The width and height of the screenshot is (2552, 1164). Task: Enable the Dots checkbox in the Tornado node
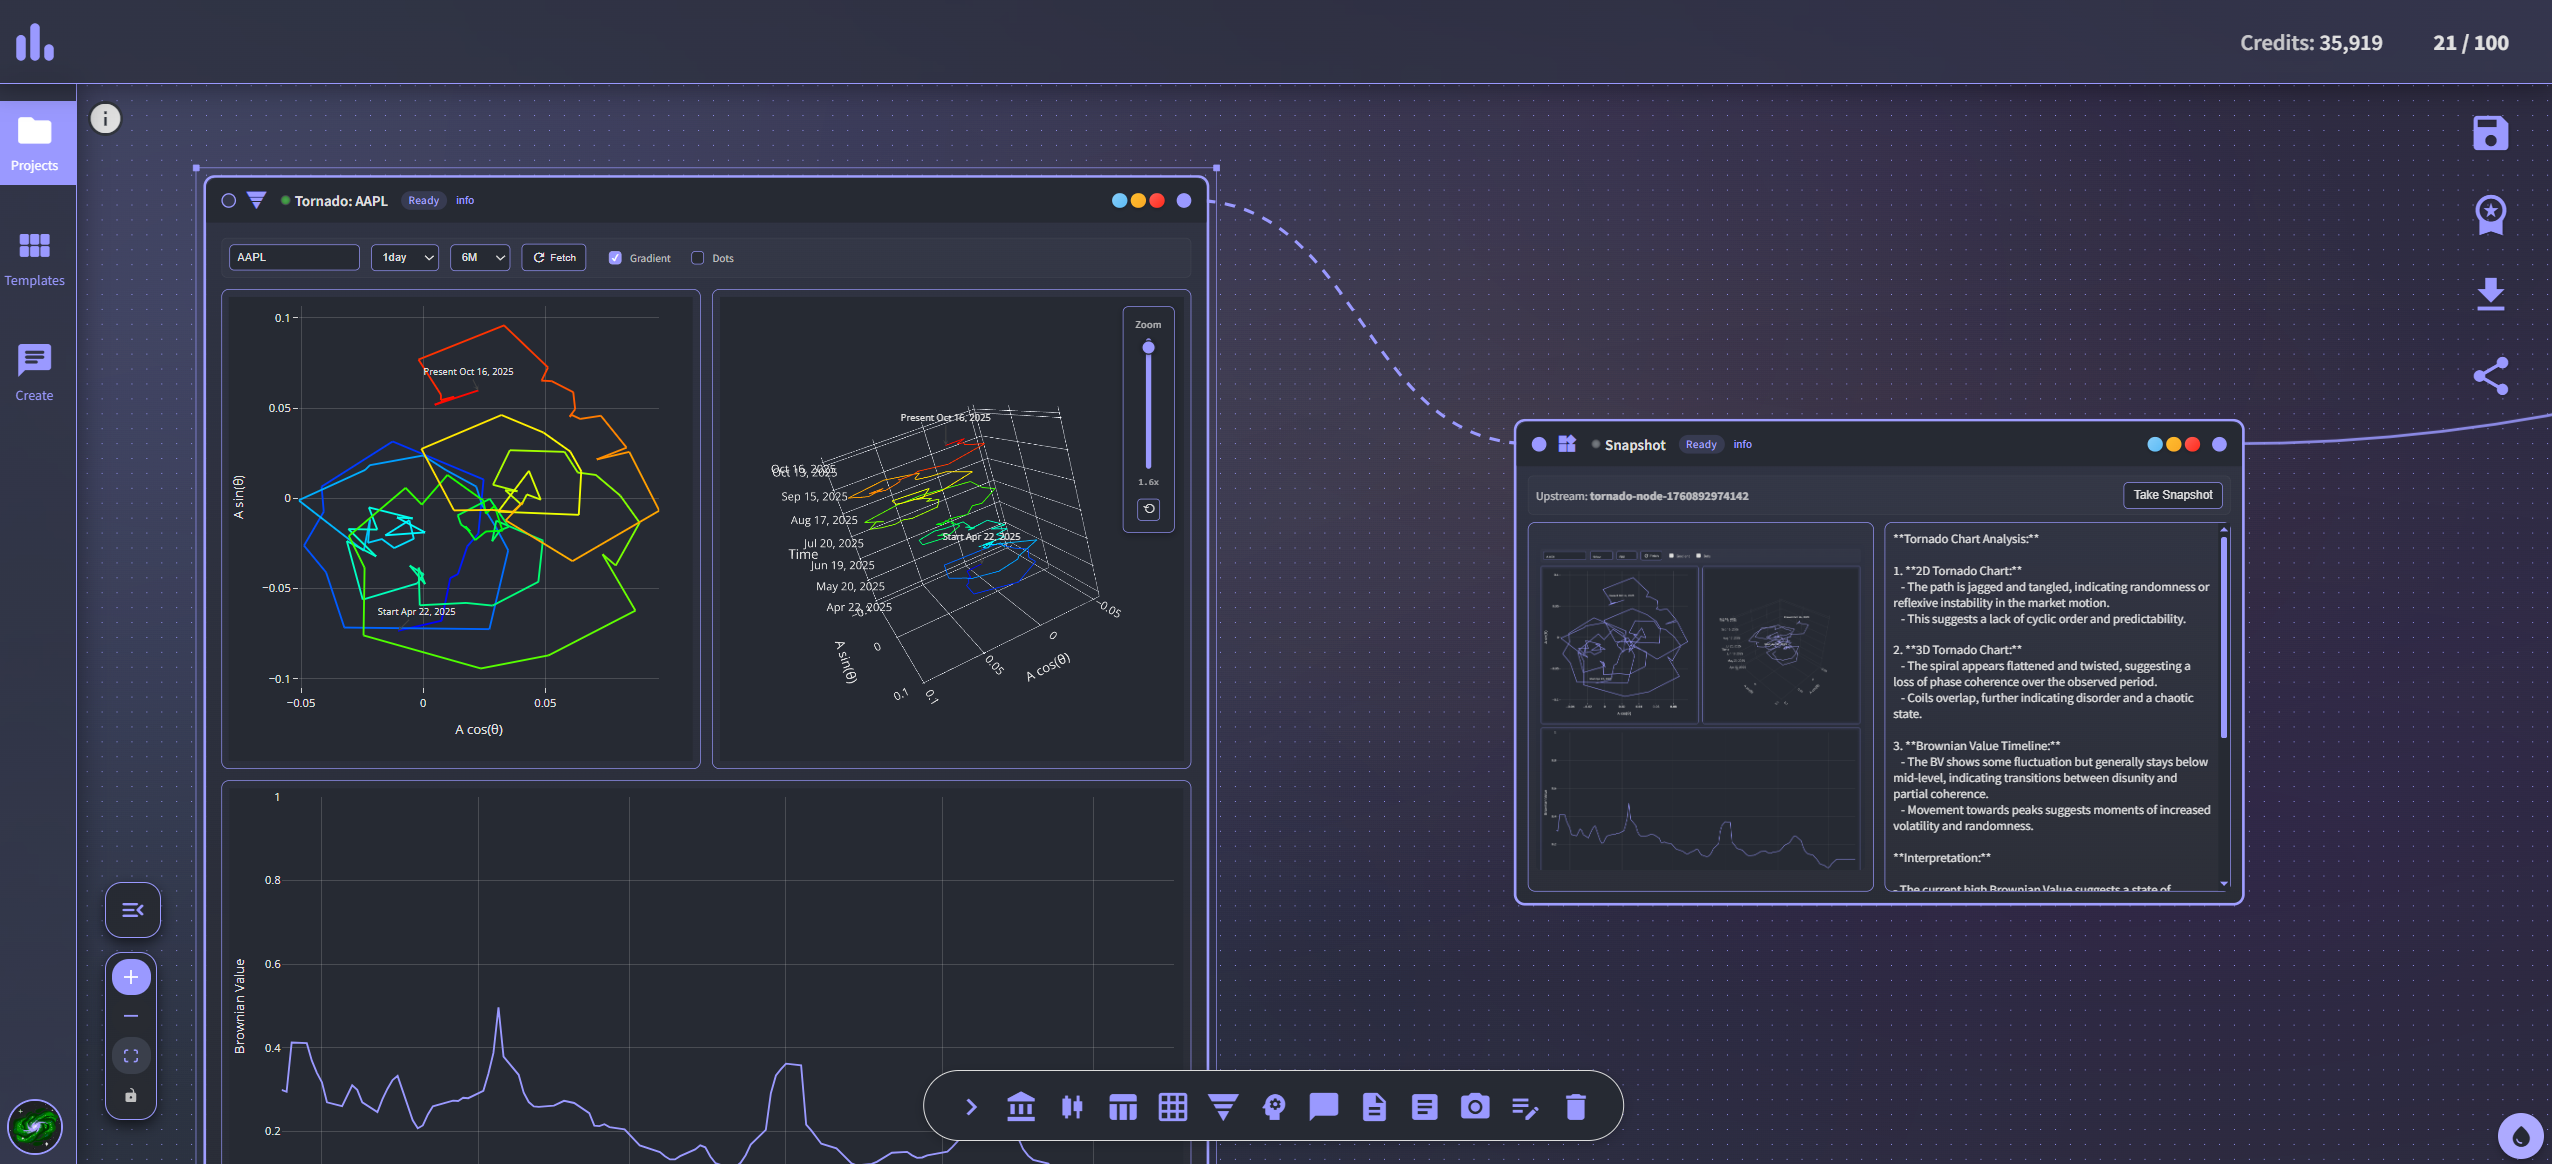pos(696,257)
